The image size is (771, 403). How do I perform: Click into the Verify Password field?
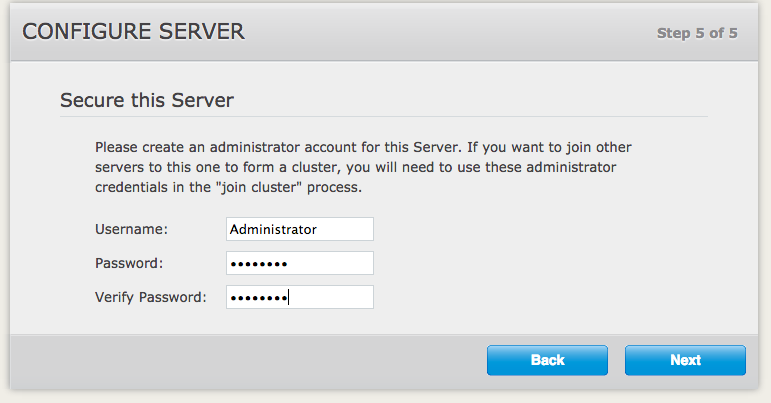(300, 297)
